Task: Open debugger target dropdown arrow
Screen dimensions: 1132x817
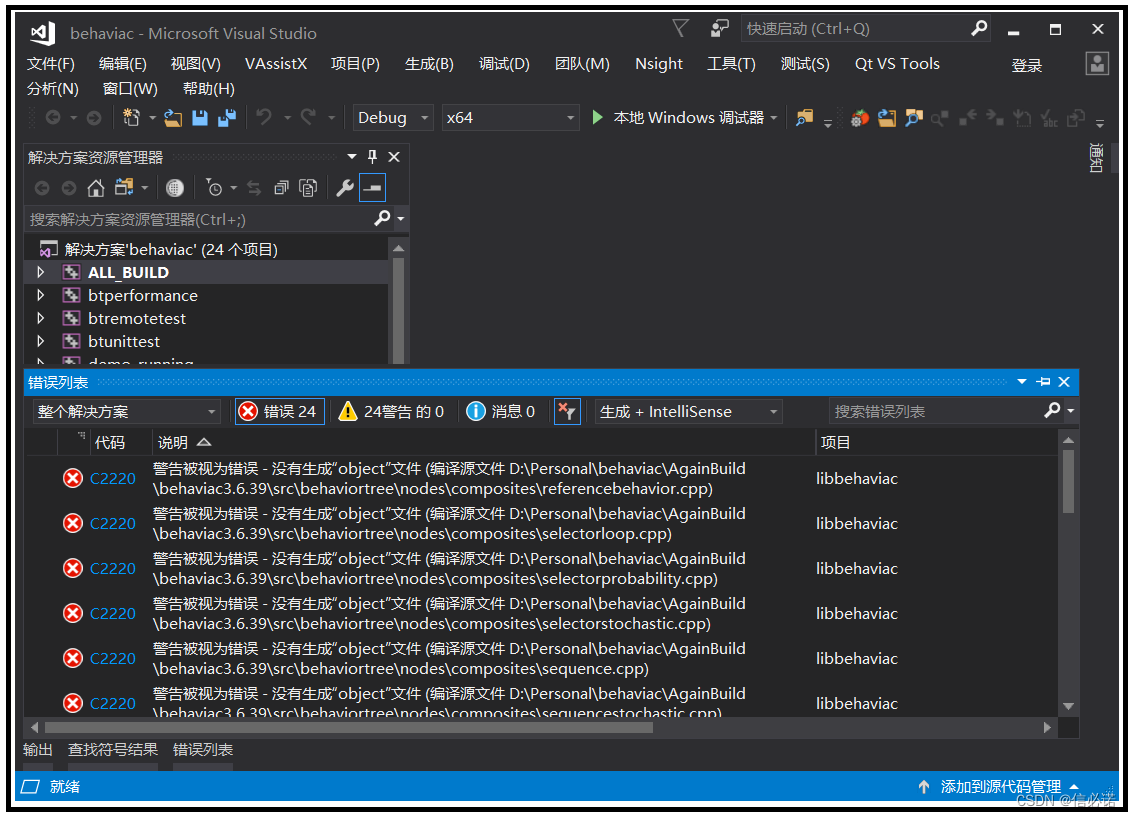Action: (x=774, y=118)
